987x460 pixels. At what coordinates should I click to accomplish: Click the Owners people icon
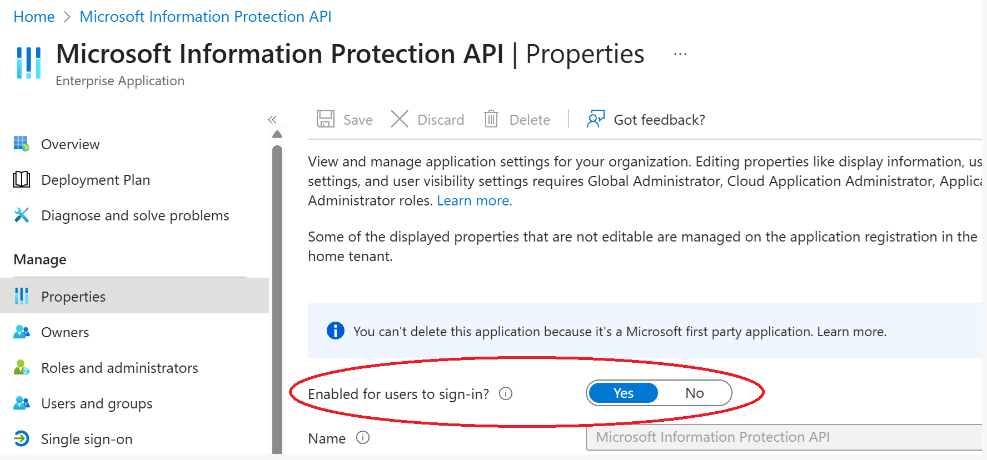tap(21, 332)
